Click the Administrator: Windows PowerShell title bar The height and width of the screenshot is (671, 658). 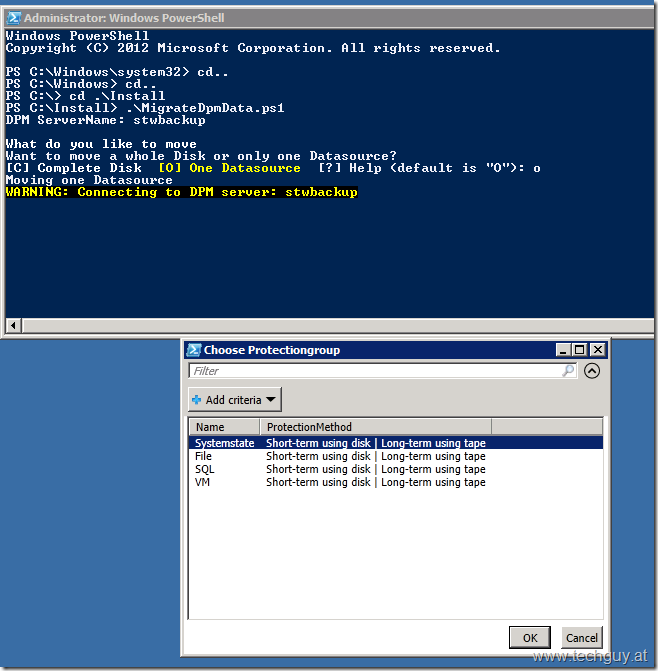(329, 18)
